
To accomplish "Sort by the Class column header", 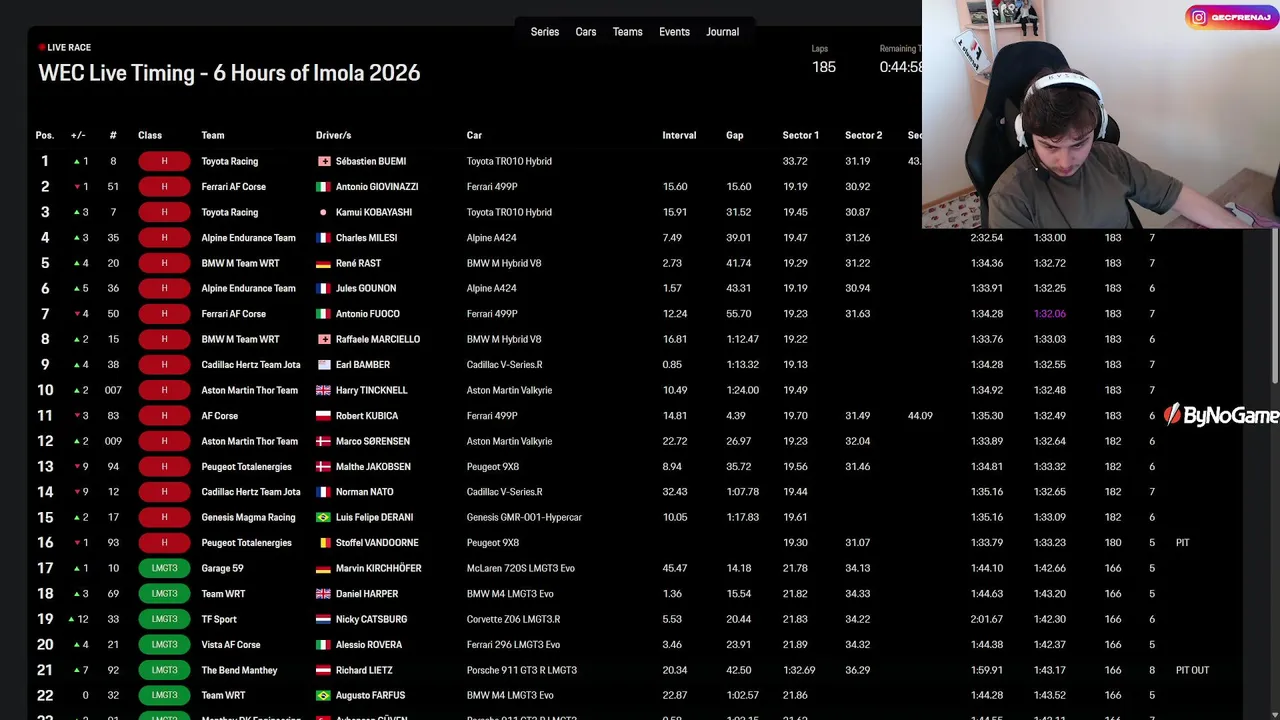I will [150, 135].
